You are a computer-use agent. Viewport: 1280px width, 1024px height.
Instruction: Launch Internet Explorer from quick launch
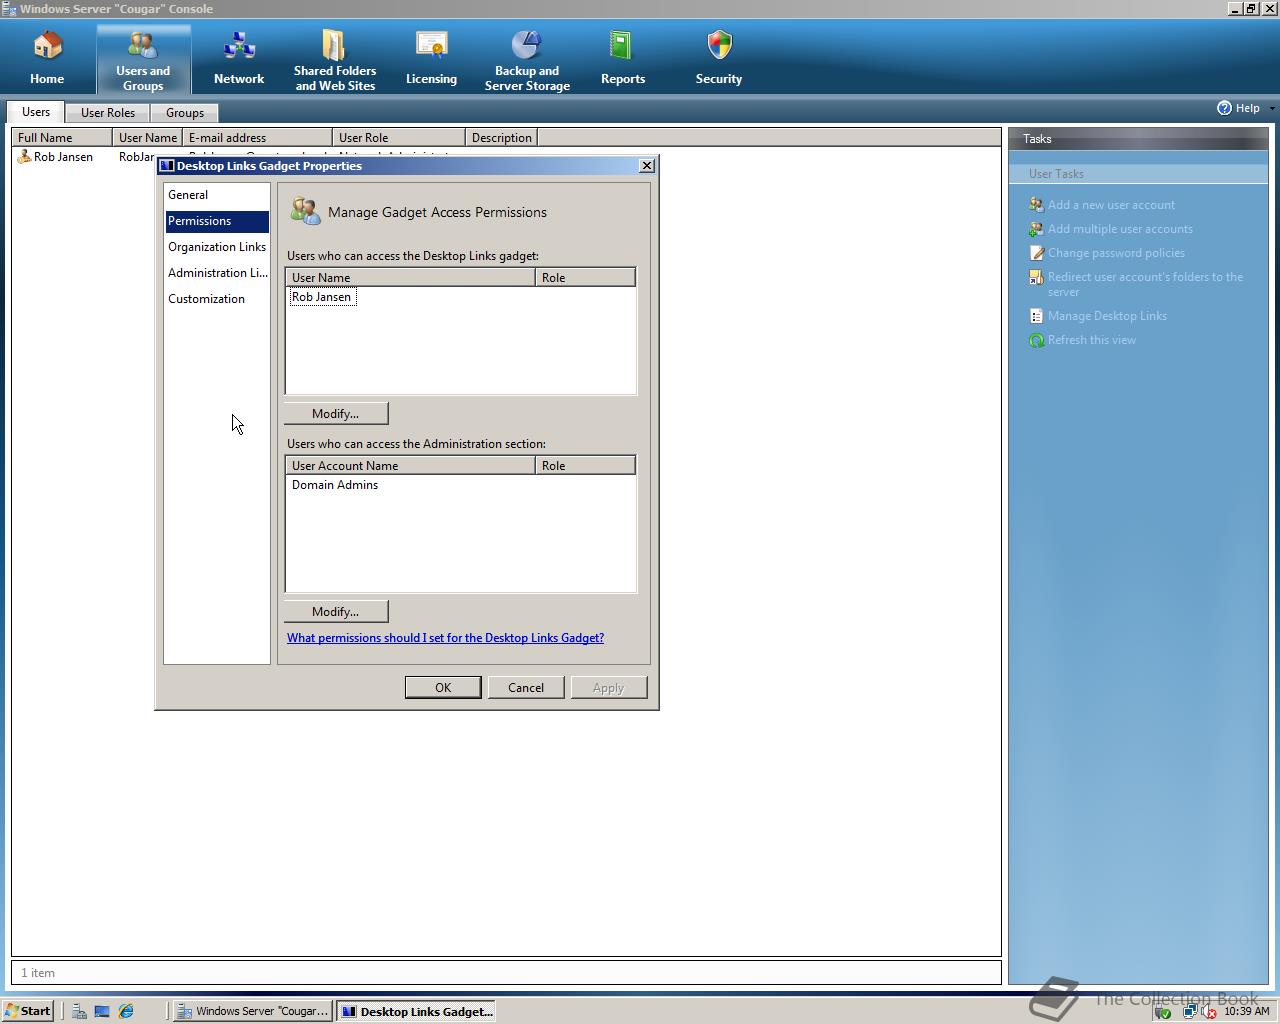[126, 1011]
